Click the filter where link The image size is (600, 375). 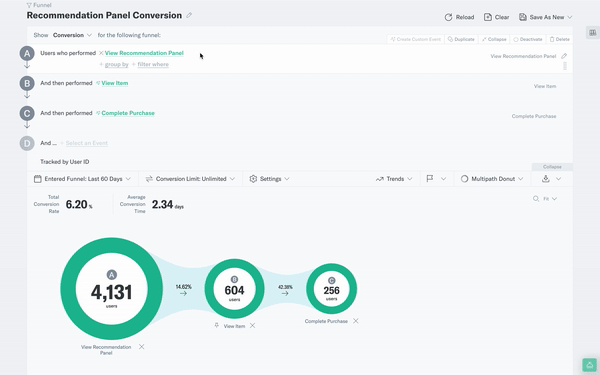(x=153, y=64)
